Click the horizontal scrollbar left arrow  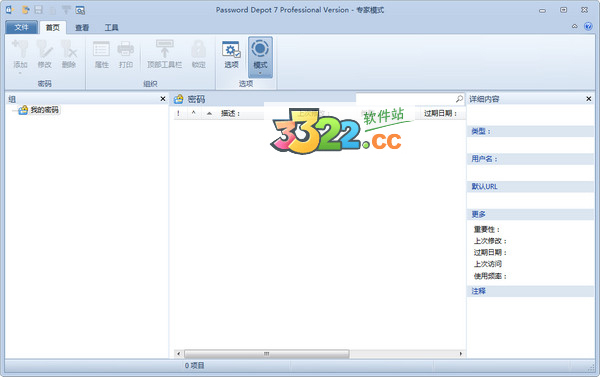click(178, 354)
